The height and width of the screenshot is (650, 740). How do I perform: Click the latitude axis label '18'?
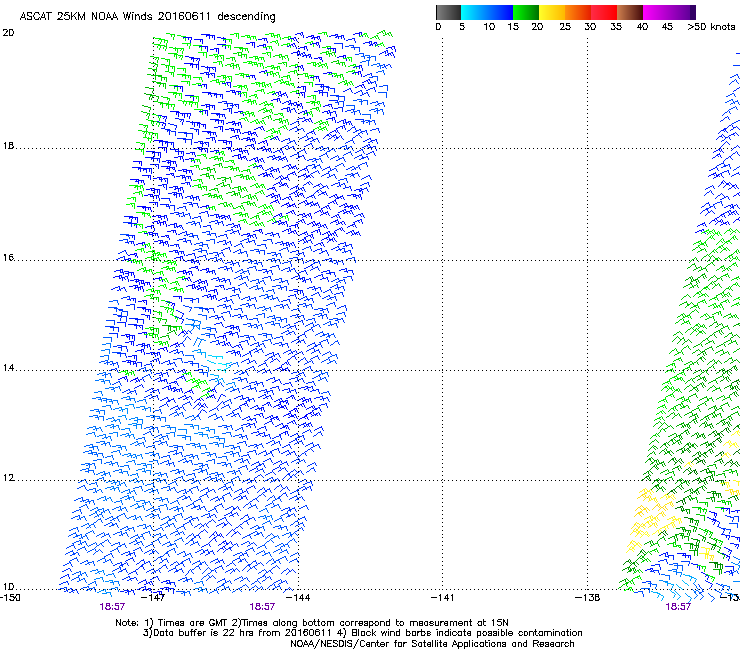8,146
